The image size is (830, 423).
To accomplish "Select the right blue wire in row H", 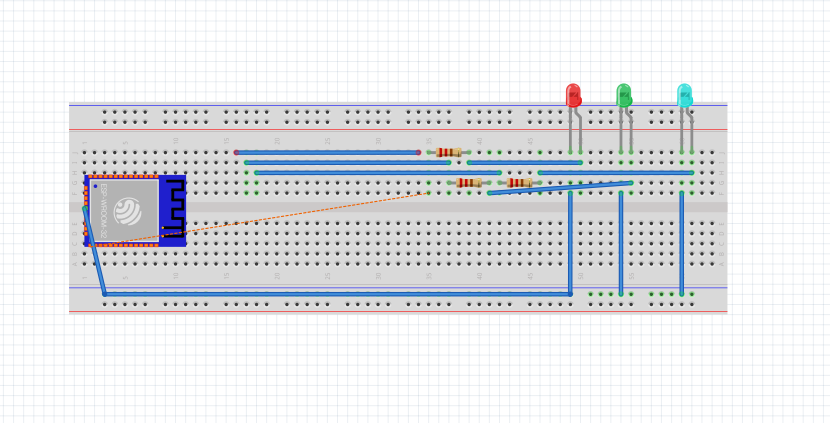I will click(616, 173).
